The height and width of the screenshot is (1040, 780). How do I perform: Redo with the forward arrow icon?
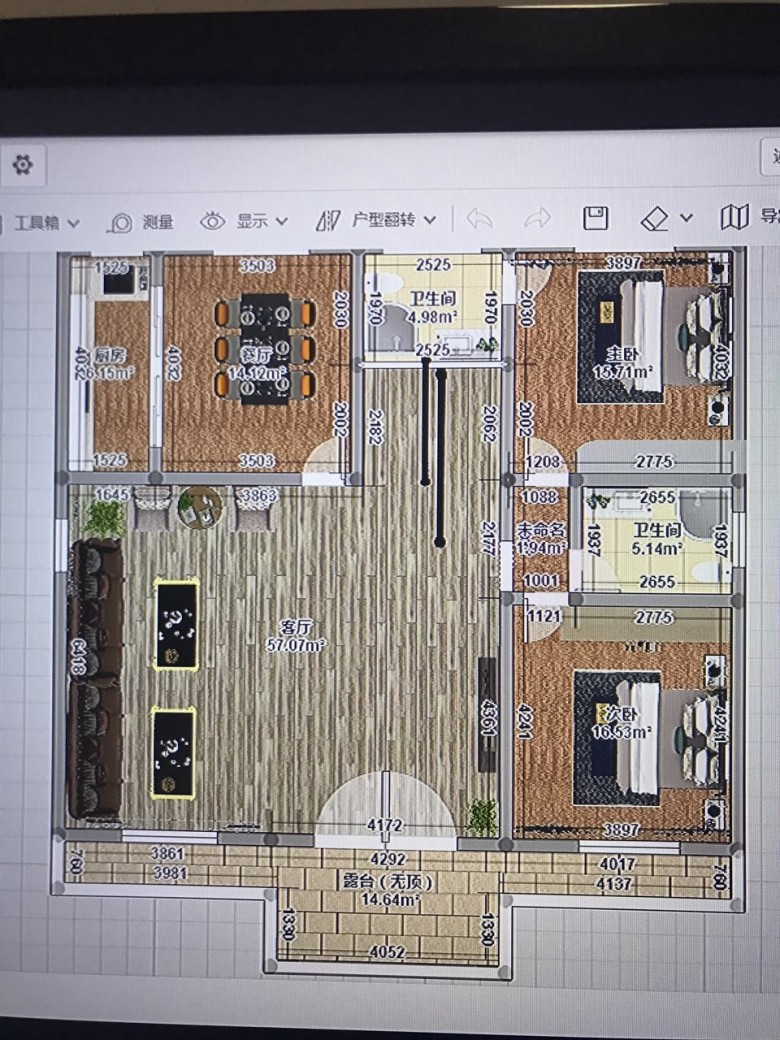click(538, 218)
